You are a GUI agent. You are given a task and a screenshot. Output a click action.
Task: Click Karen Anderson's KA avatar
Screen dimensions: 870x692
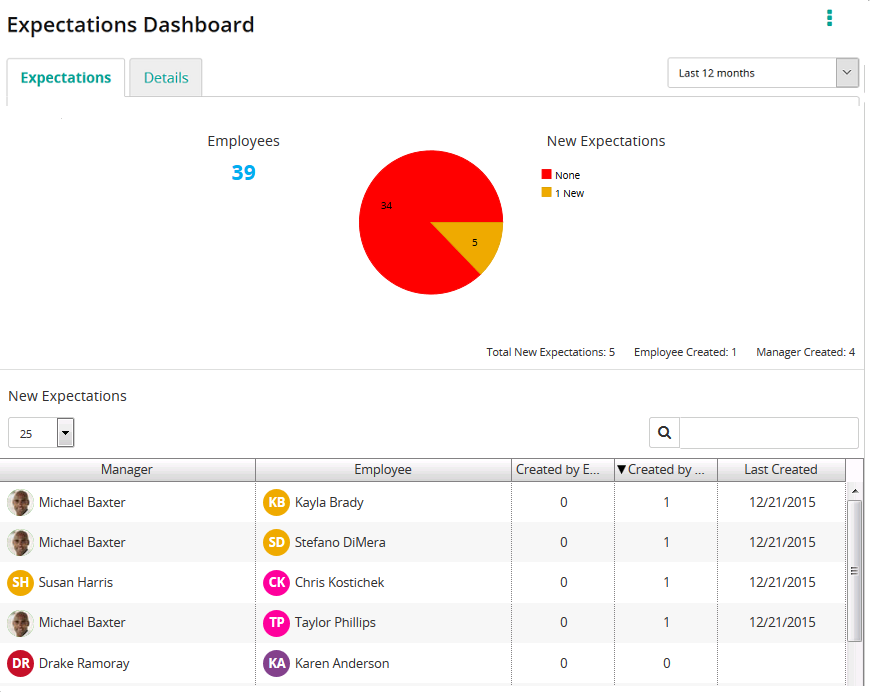pos(276,663)
